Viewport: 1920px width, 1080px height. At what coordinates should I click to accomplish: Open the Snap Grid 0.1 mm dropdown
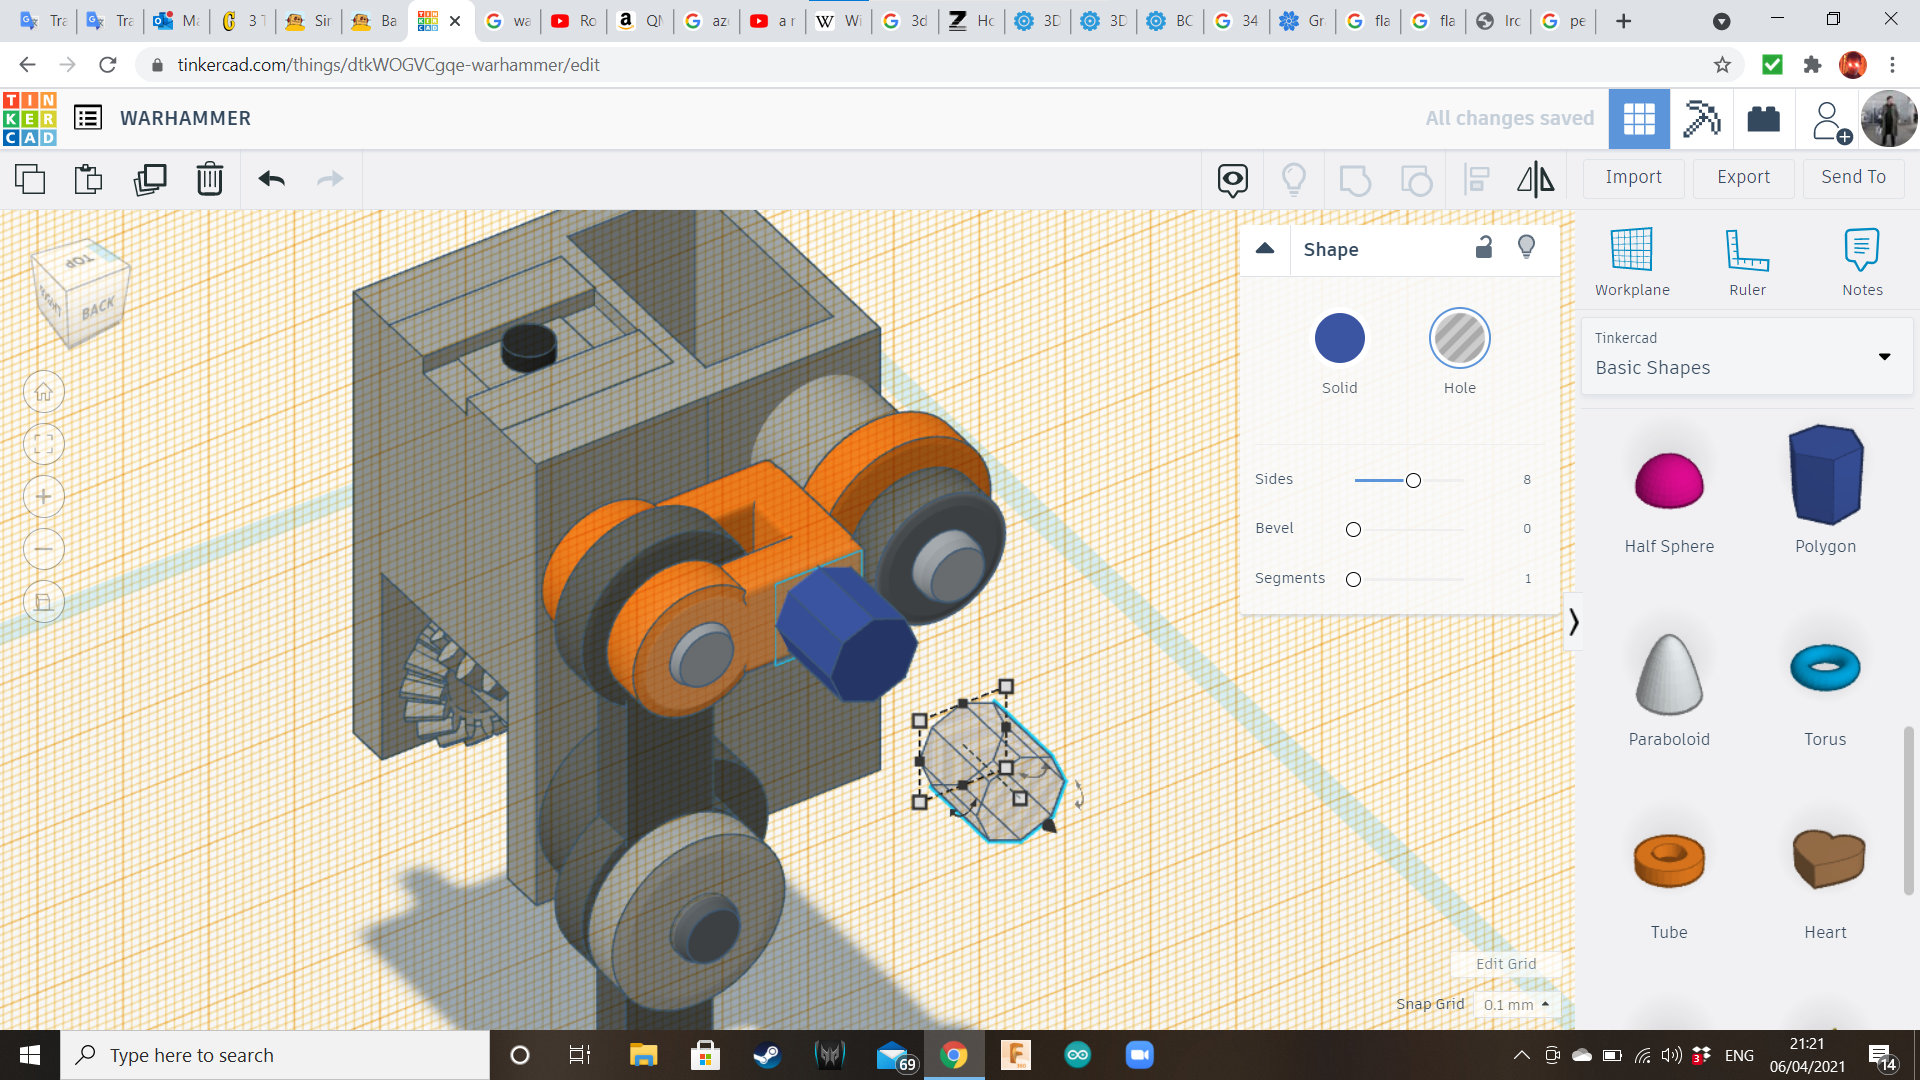click(x=1516, y=1005)
